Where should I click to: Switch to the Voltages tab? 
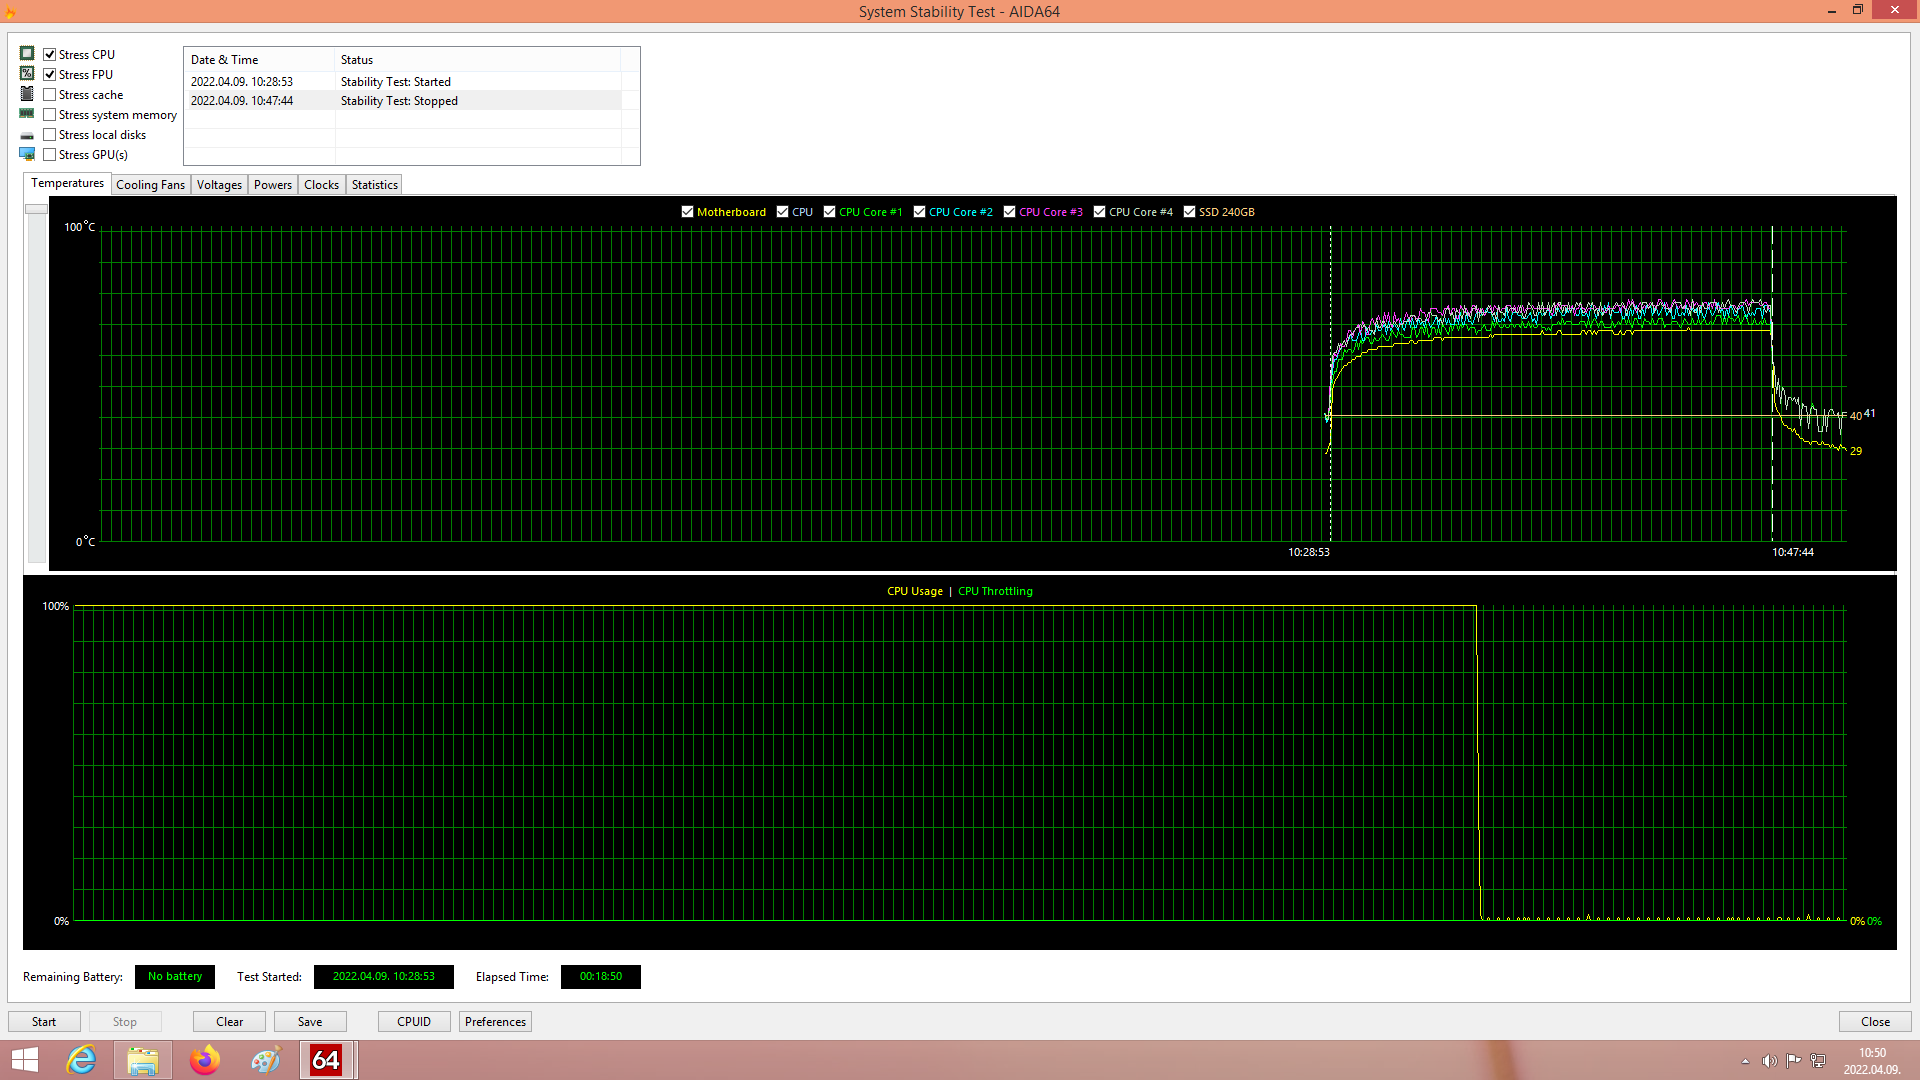219,185
